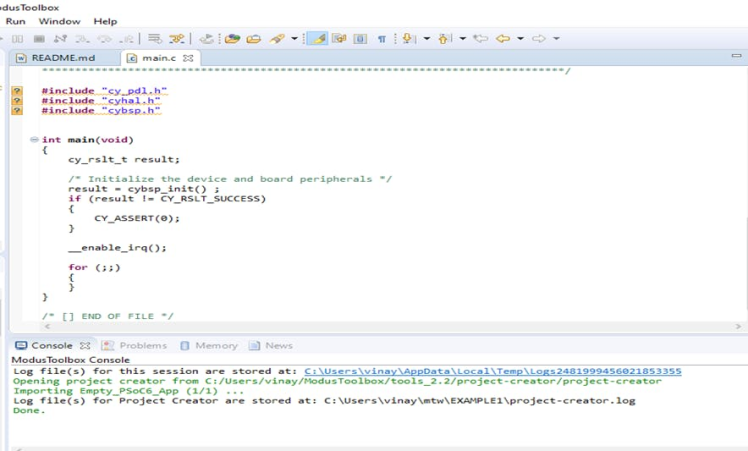Click the Forward navigation arrow
This screenshot has width=748, height=451.
(x=538, y=39)
